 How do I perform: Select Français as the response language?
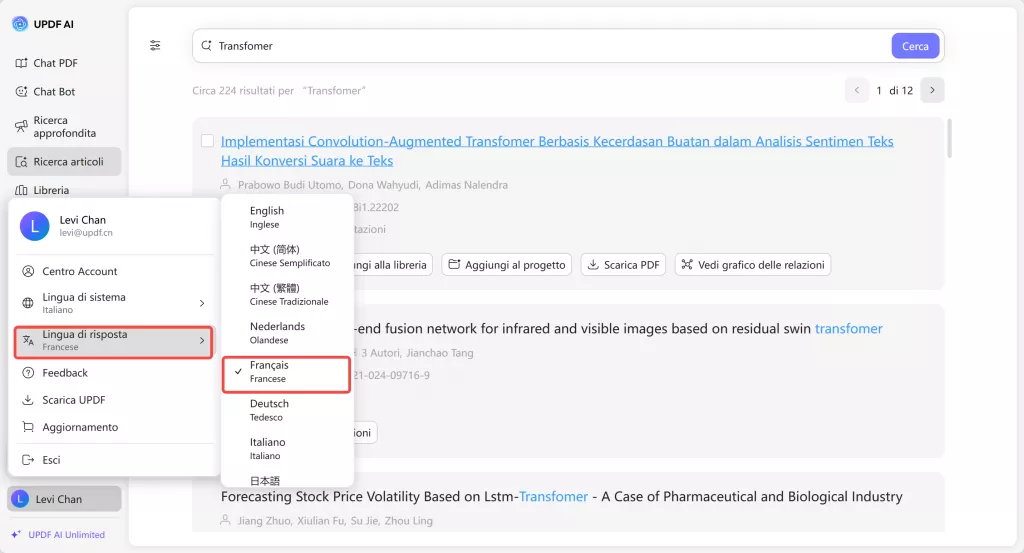(x=285, y=372)
